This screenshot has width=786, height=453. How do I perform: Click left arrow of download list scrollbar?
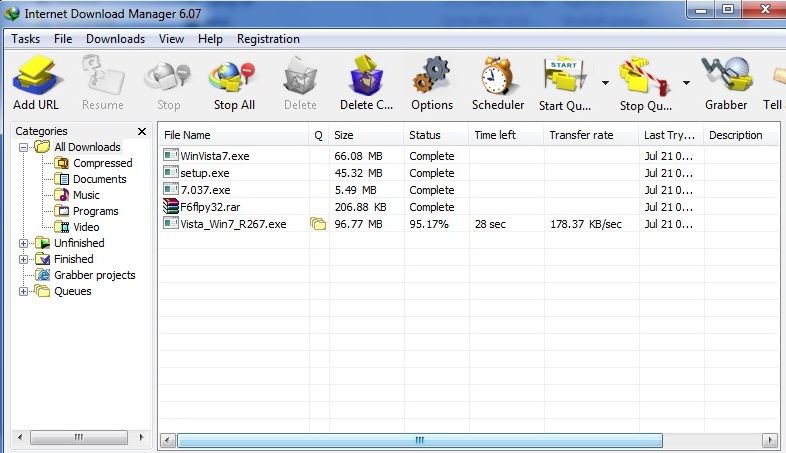click(x=168, y=440)
